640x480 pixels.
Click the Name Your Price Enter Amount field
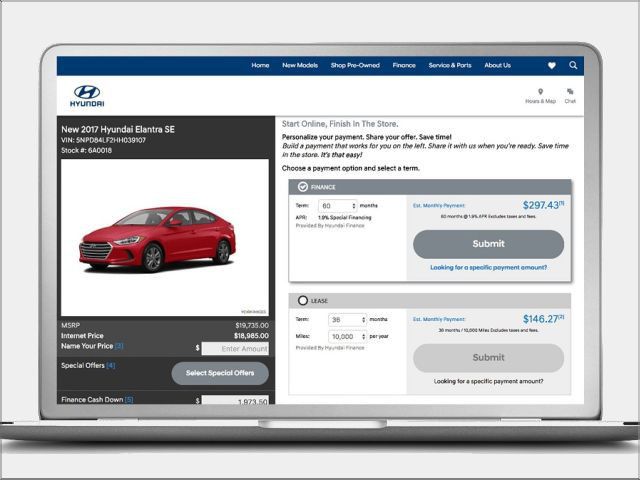235,349
